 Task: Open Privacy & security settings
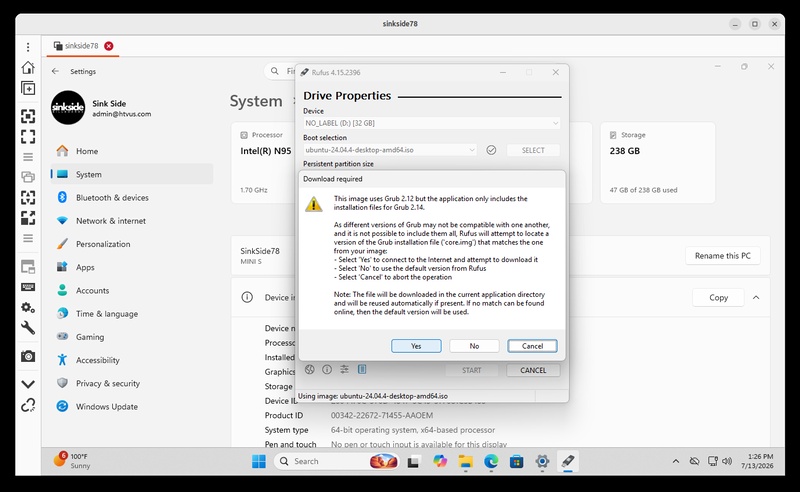[132, 383]
